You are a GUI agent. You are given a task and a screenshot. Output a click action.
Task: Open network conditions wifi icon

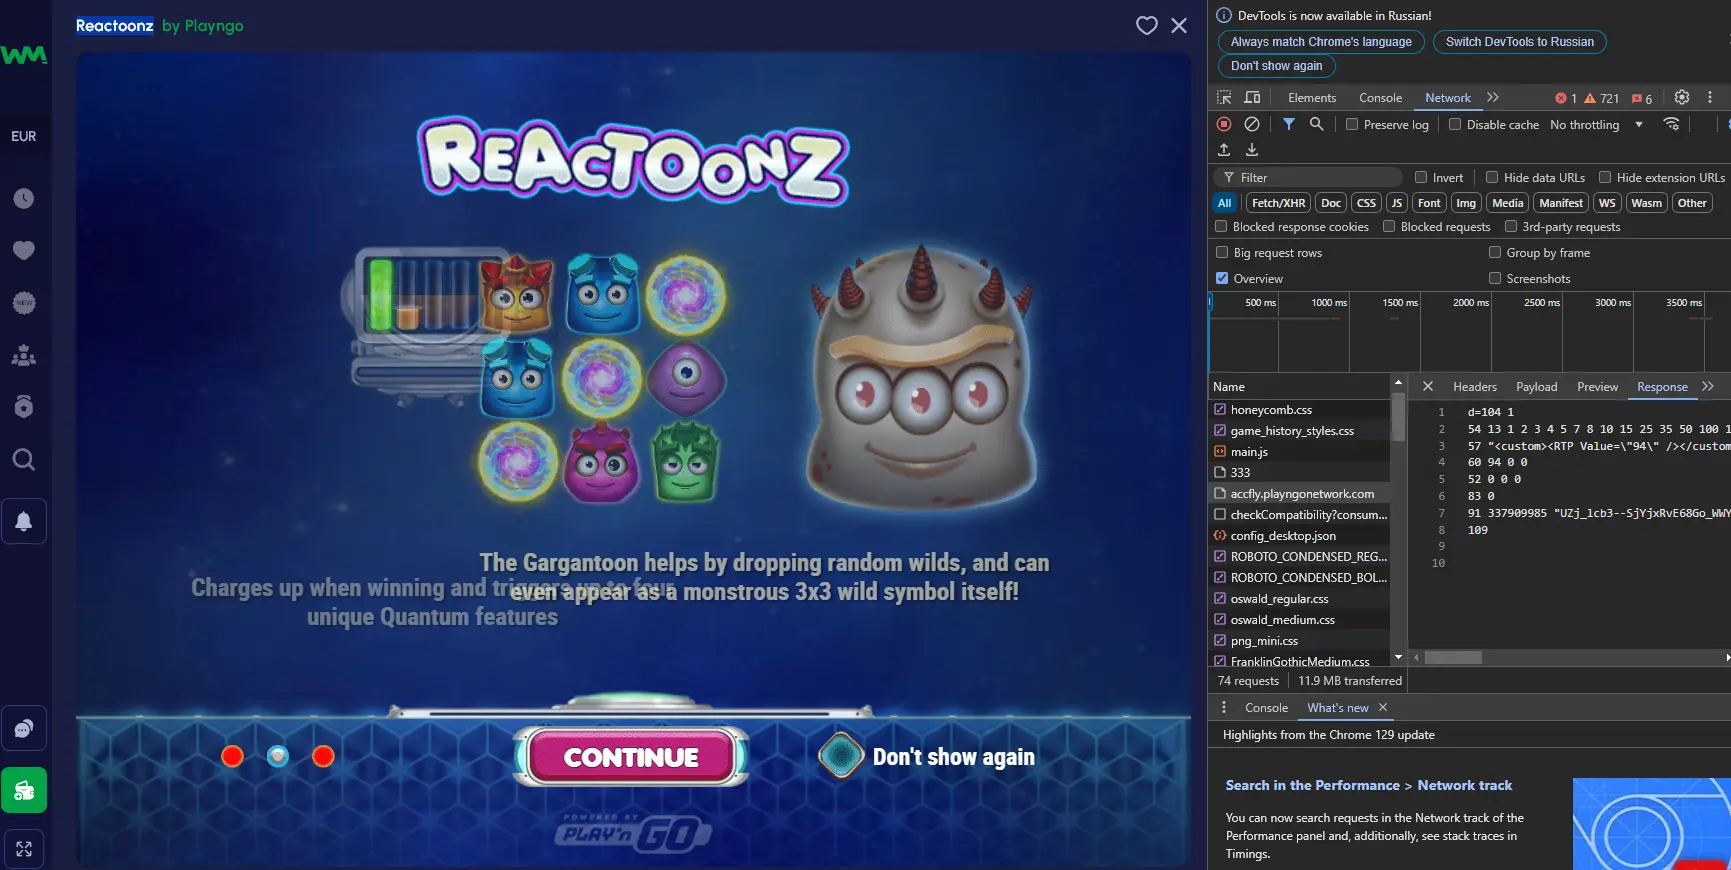tap(1671, 124)
